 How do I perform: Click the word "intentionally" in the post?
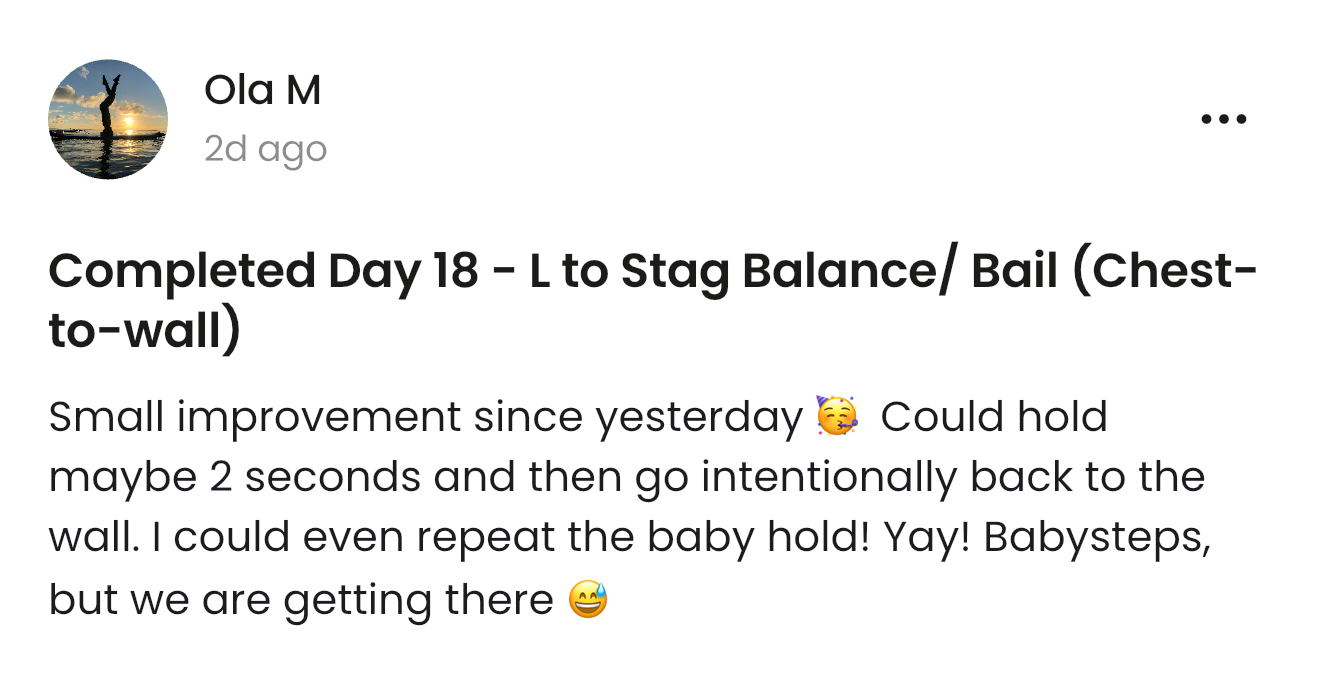point(829,478)
